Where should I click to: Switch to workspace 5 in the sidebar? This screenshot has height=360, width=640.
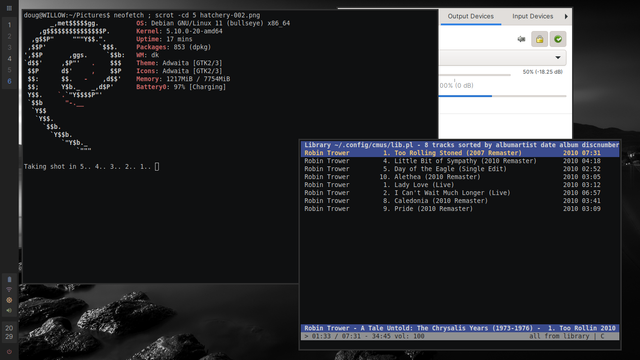pos(9,70)
